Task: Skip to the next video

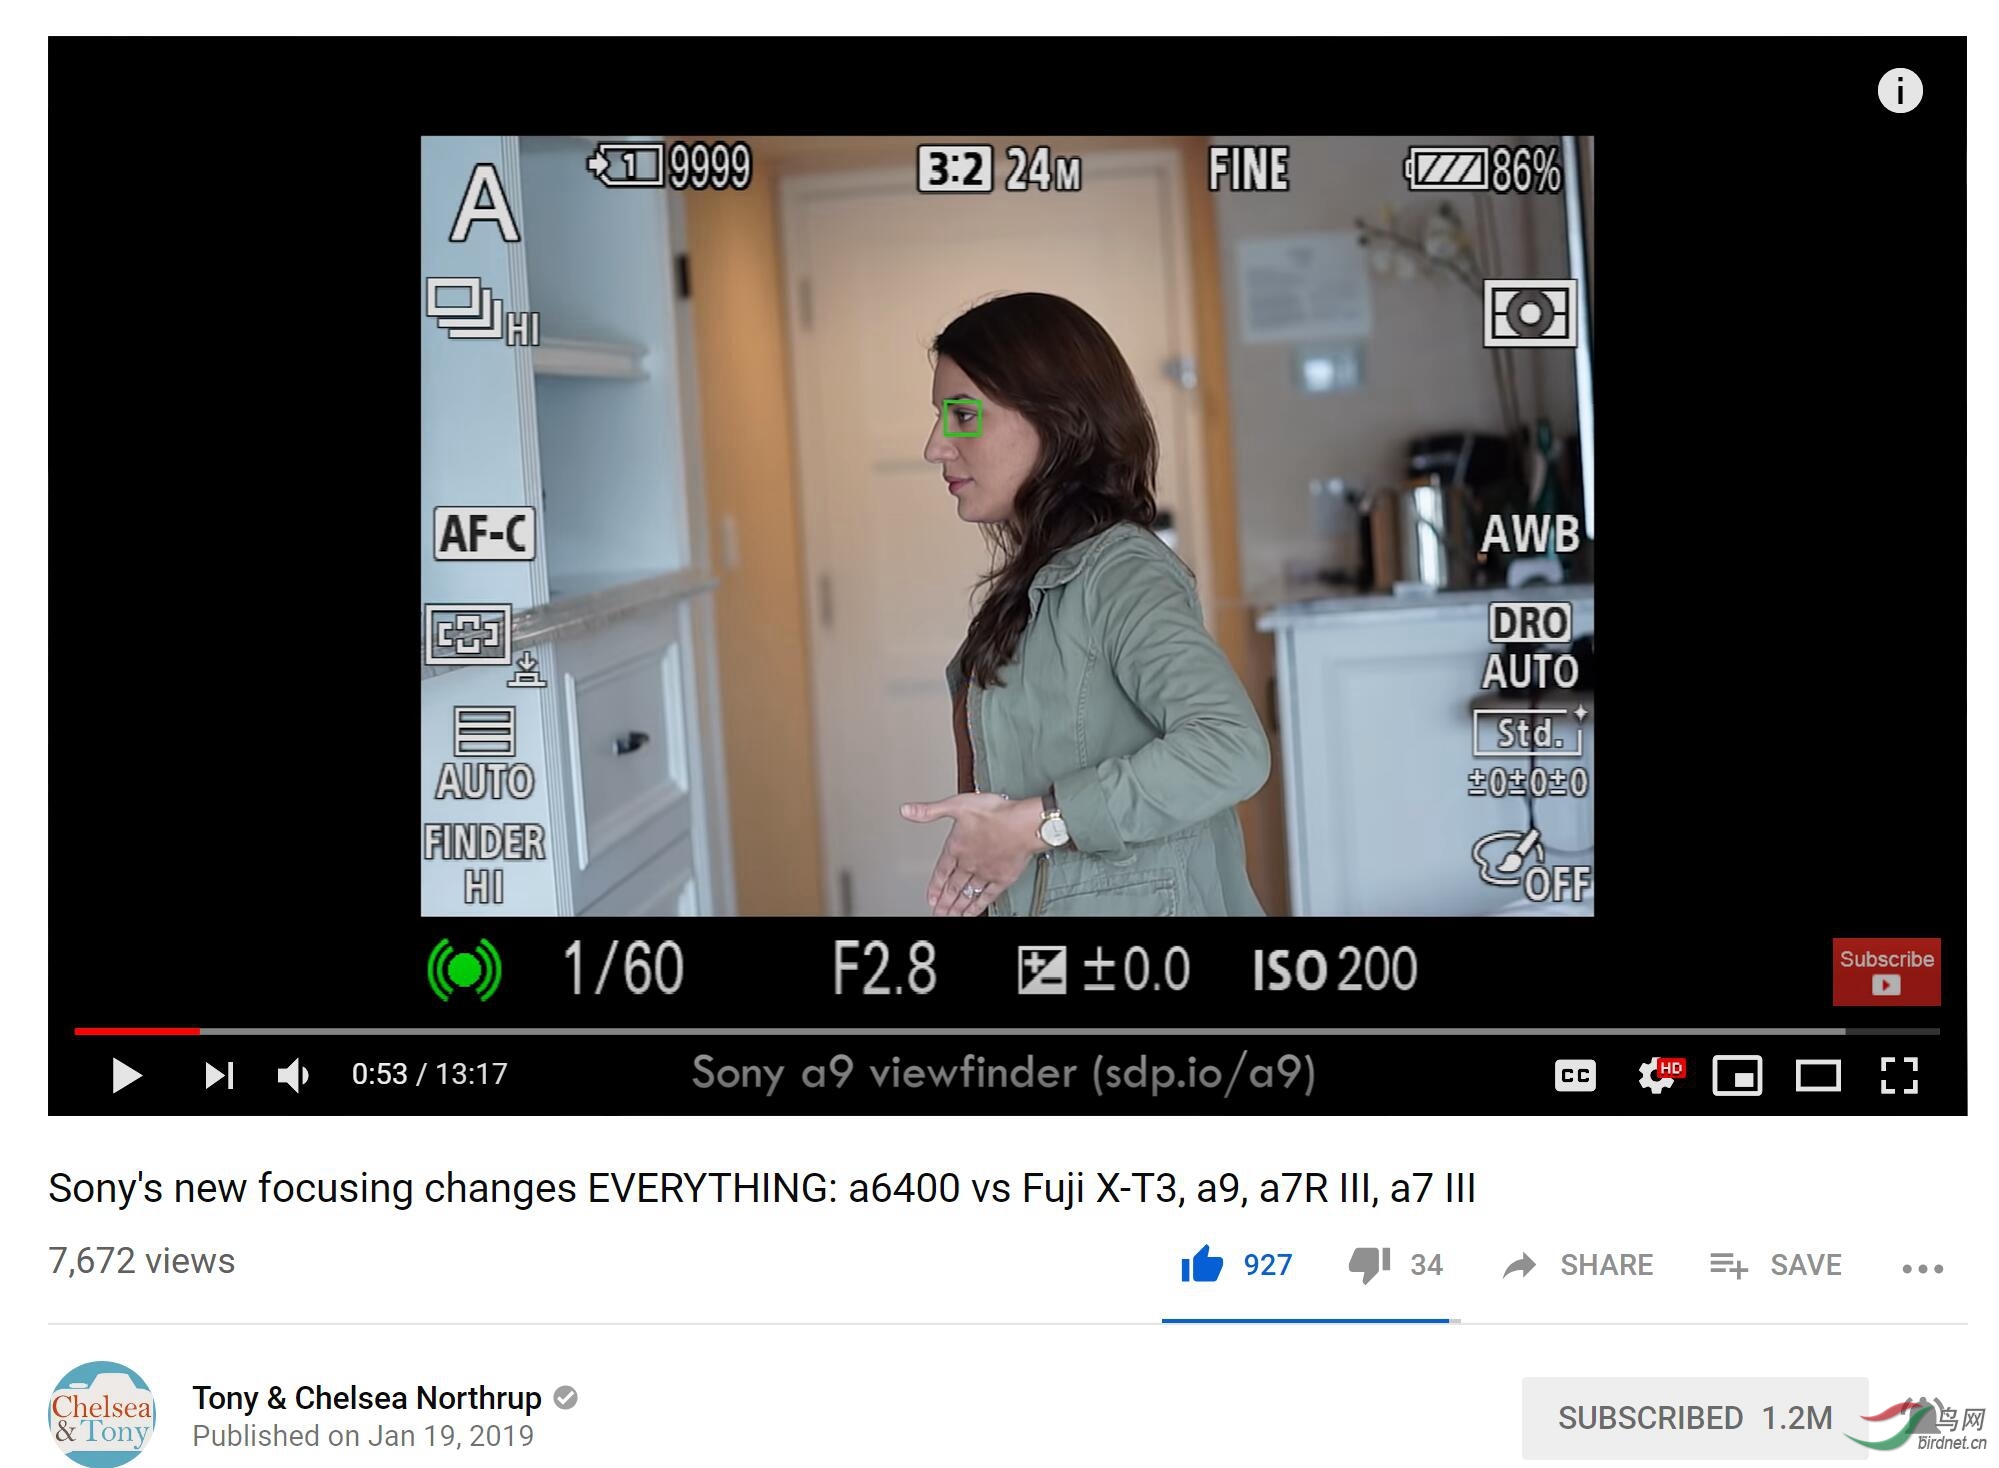Action: tap(219, 1076)
